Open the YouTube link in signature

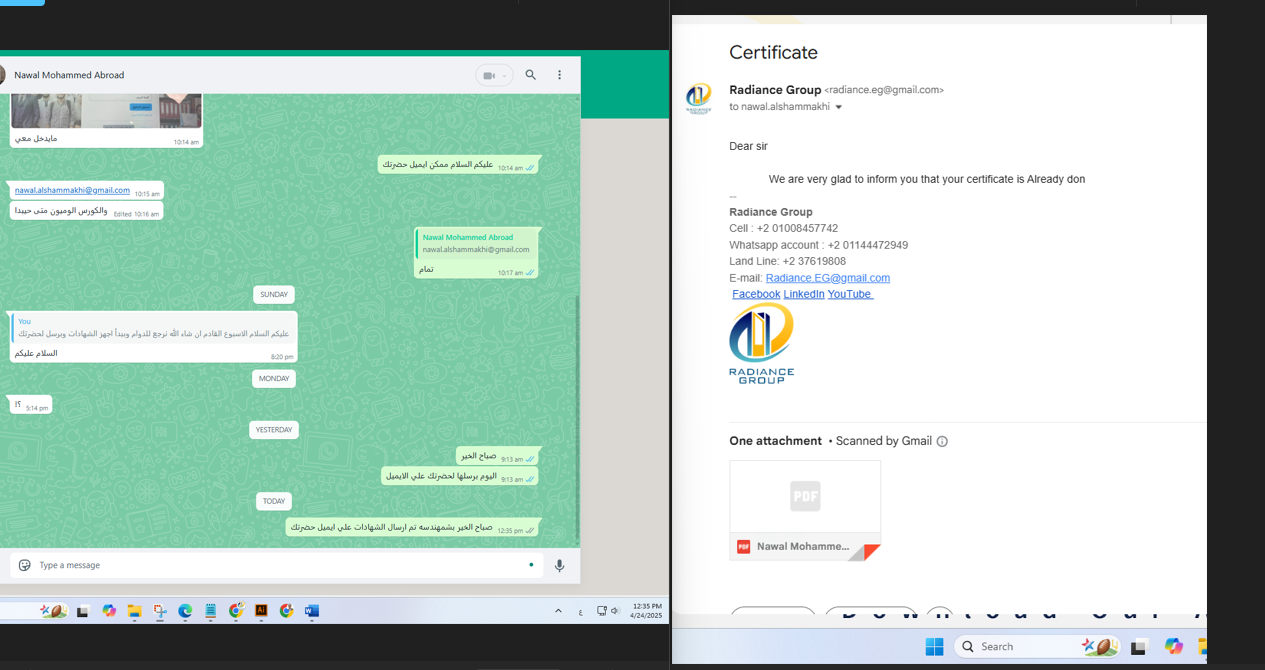(850, 294)
